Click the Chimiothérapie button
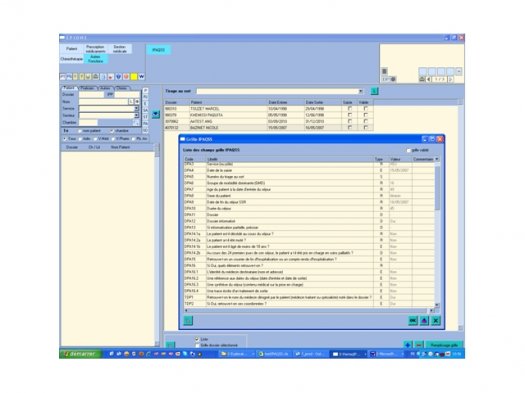This screenshot has width=525, height=393. click(72, 59)
